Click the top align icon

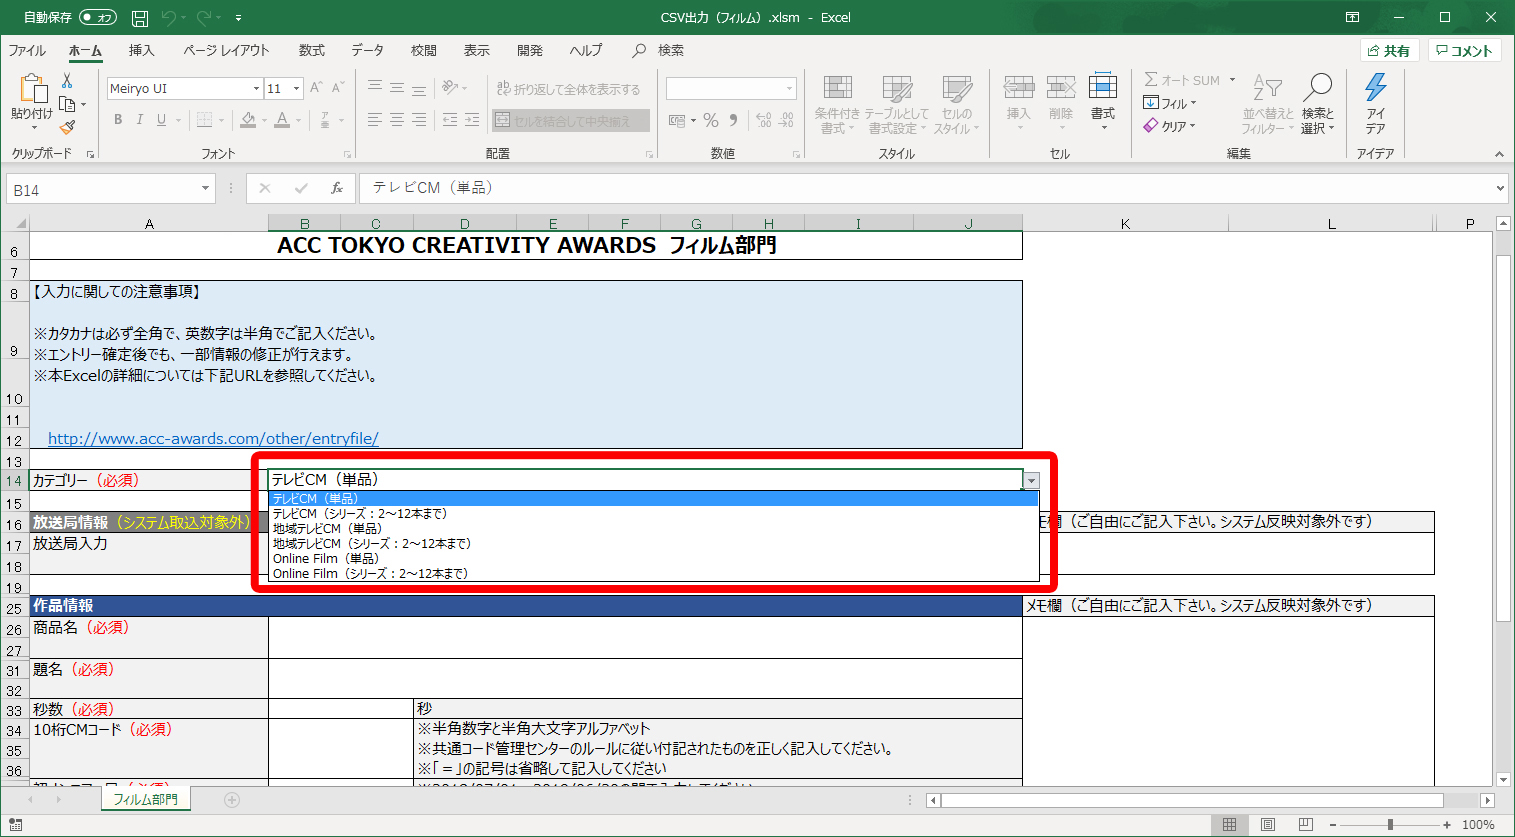click(x=375, y=88)
